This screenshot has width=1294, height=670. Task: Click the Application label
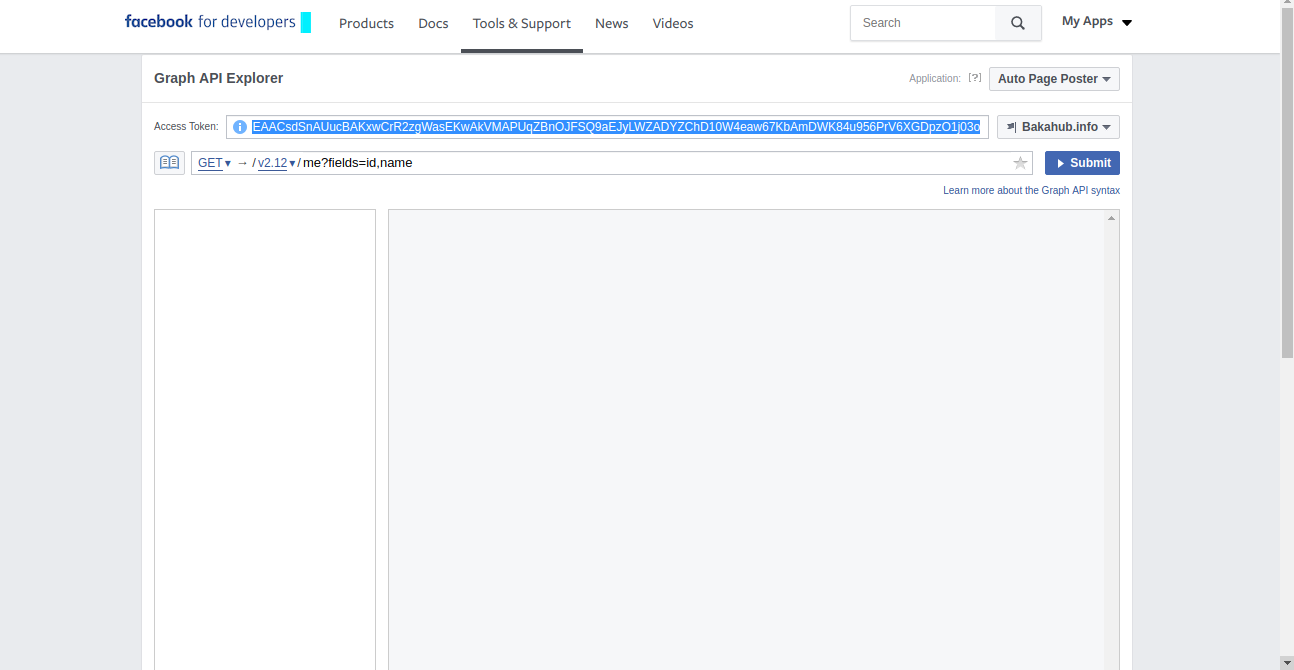coord(935,78)
